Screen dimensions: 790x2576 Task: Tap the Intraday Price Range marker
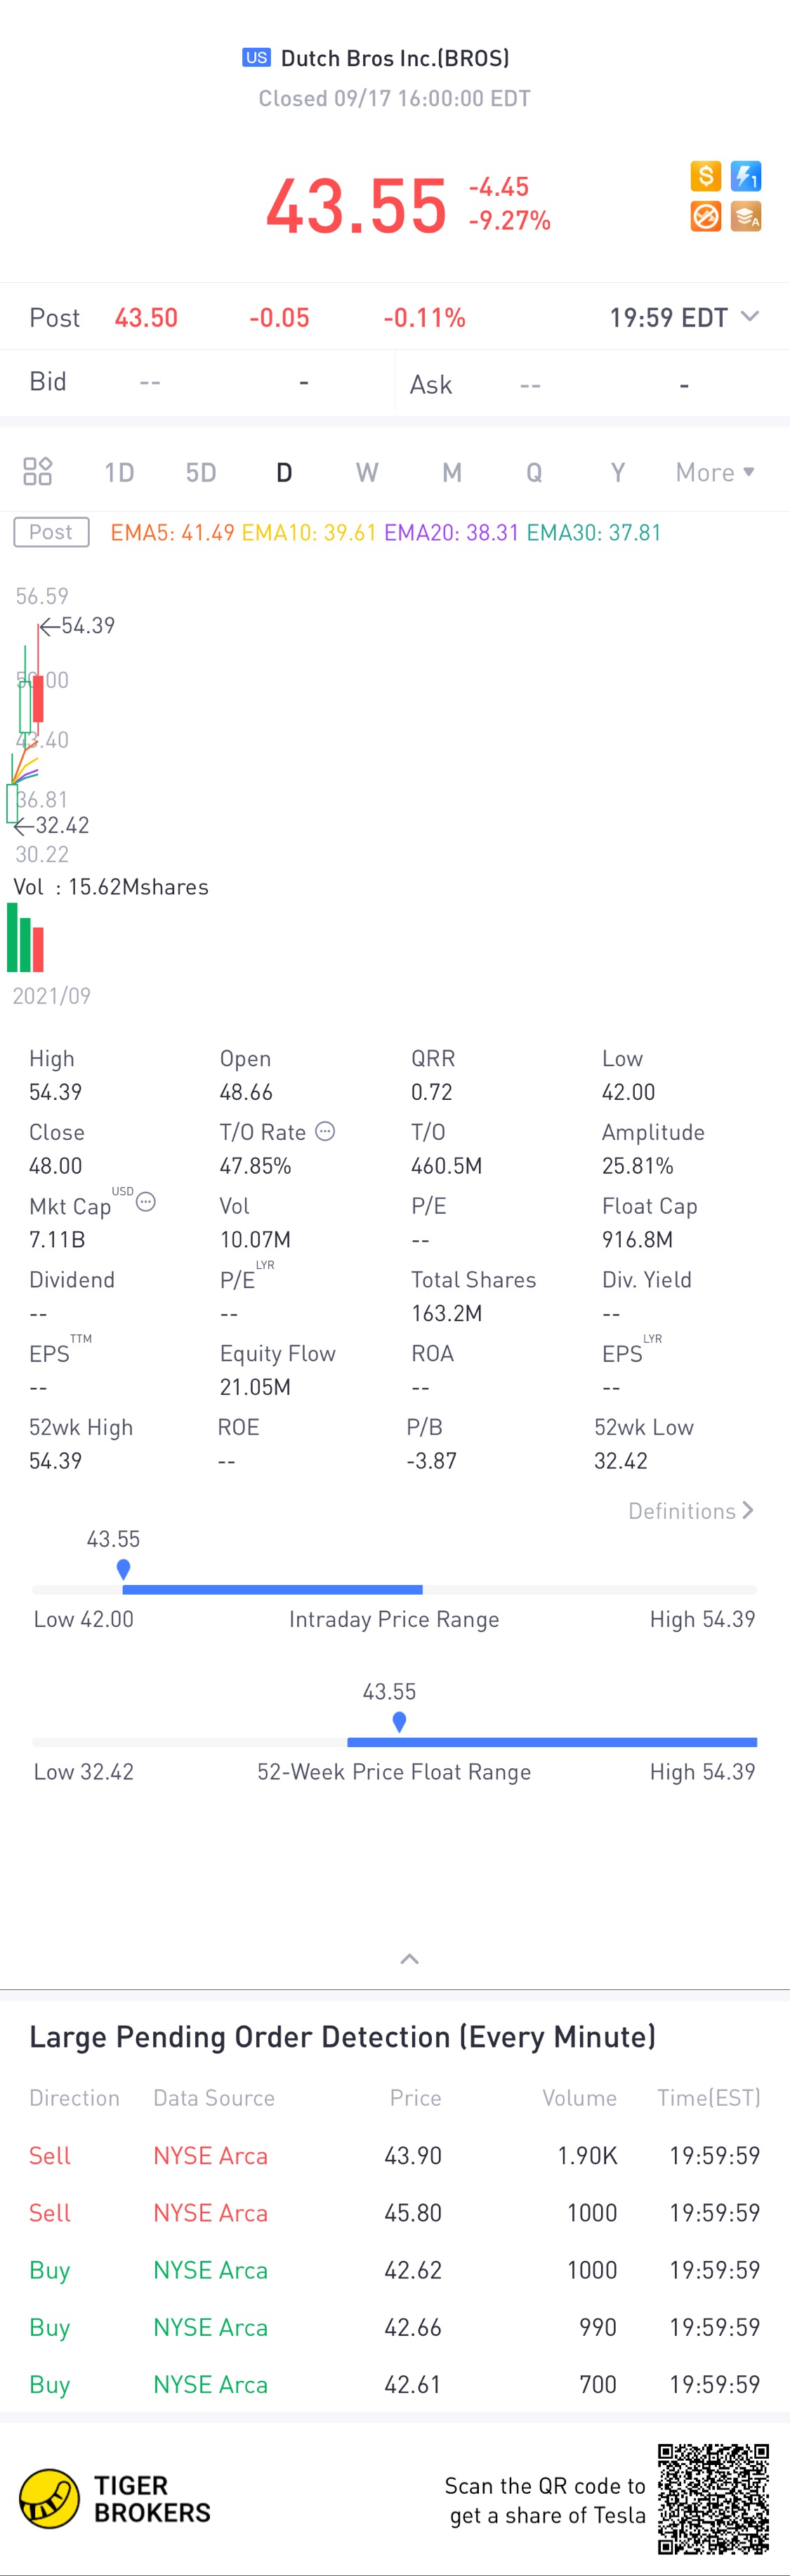pos(123,1569)
